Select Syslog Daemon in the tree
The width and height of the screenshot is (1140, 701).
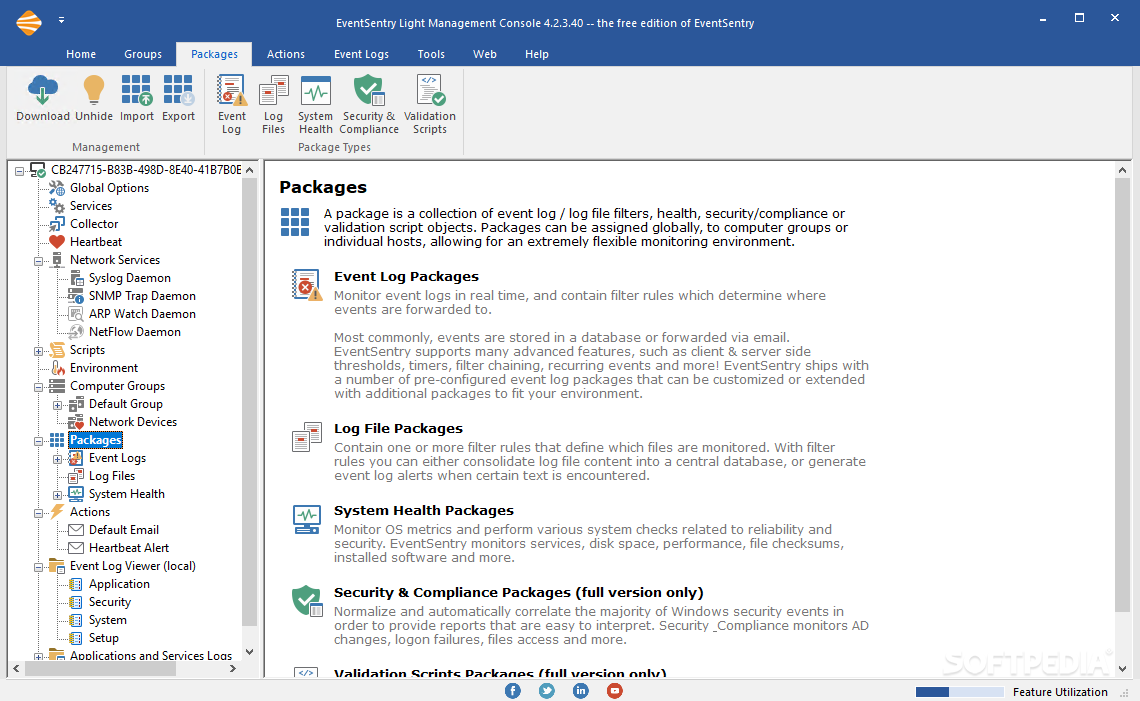click(x=129, y=278)
